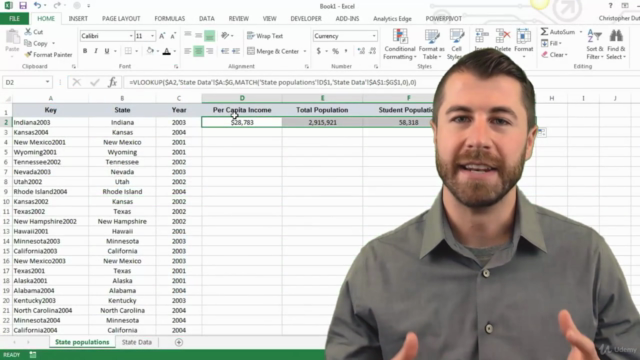Open the Clear eraser dropdown
This screenshot has height=360, width=640.
(x=554, y=55)
